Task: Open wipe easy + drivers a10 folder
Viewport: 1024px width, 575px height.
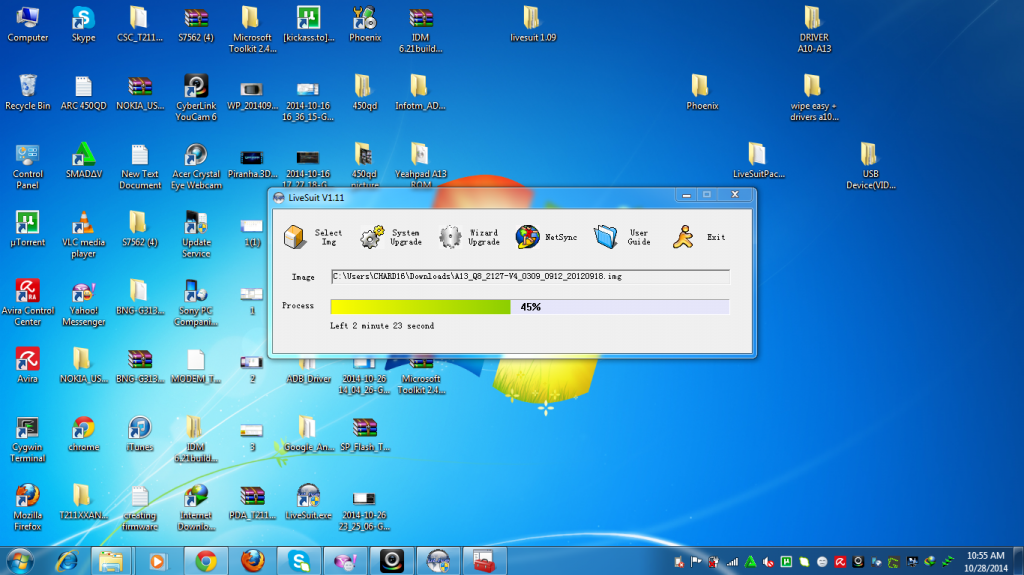Action: click(x=814, y=97)
